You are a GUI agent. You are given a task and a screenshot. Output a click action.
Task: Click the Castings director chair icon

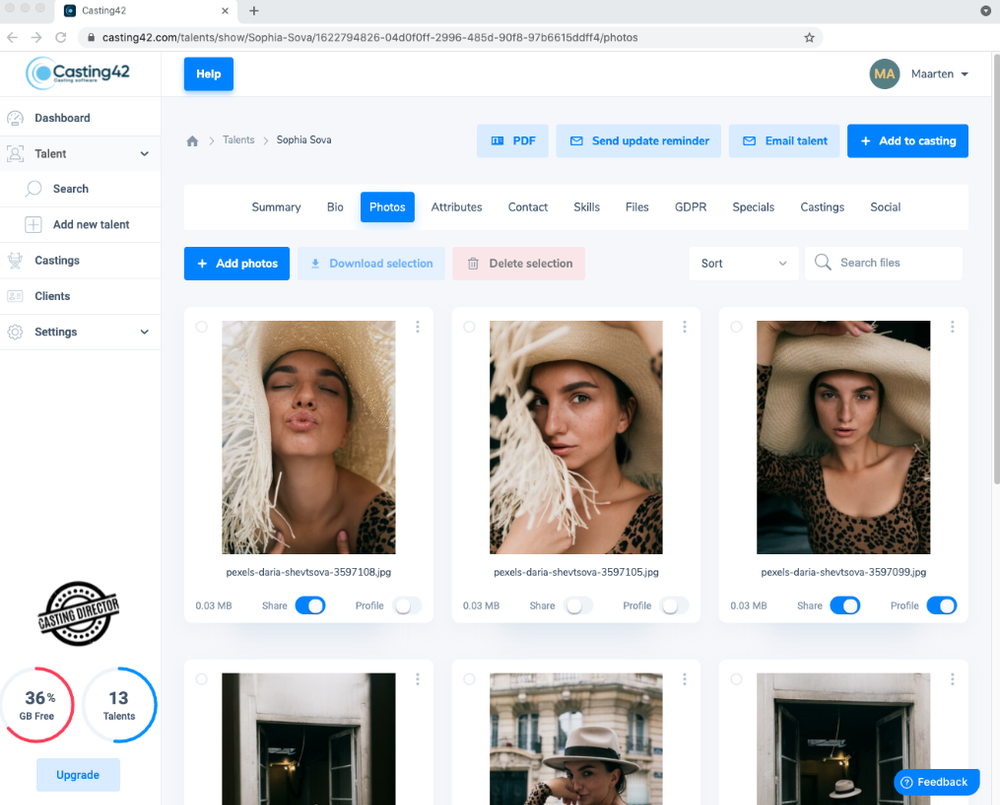click(x=15, y=260)
